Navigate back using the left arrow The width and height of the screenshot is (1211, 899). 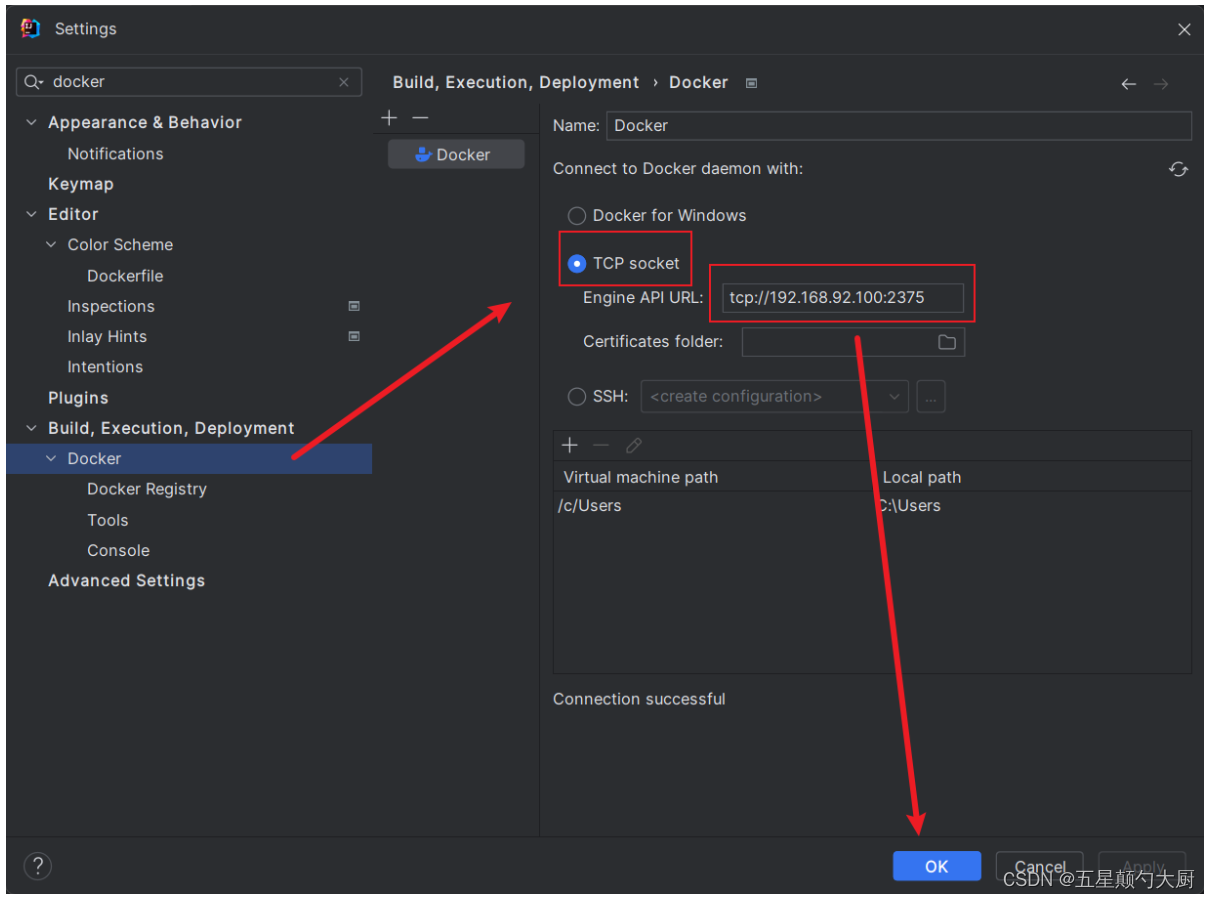[x=1129, y=83]
